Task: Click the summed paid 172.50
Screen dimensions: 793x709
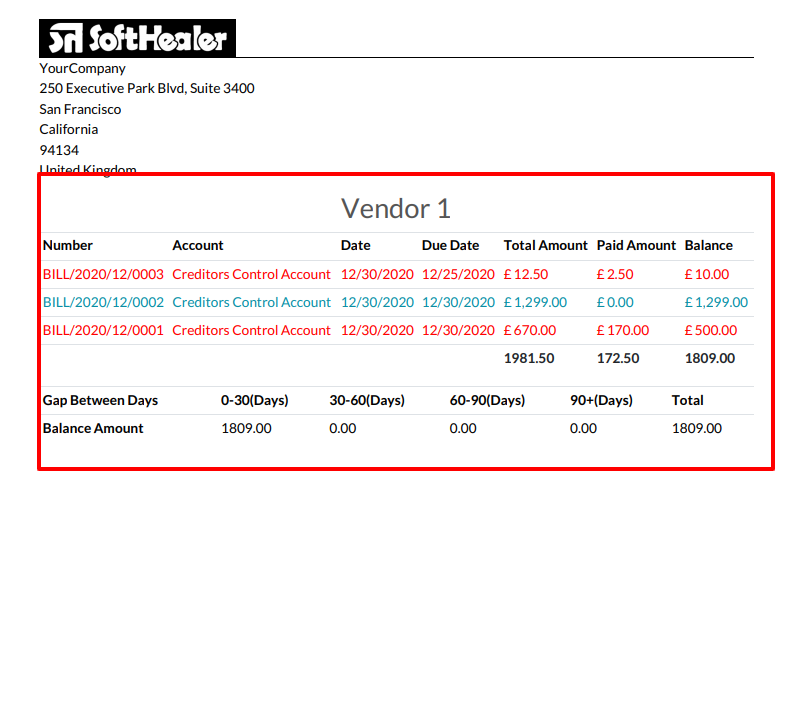Action: click(x=618, y=358)
